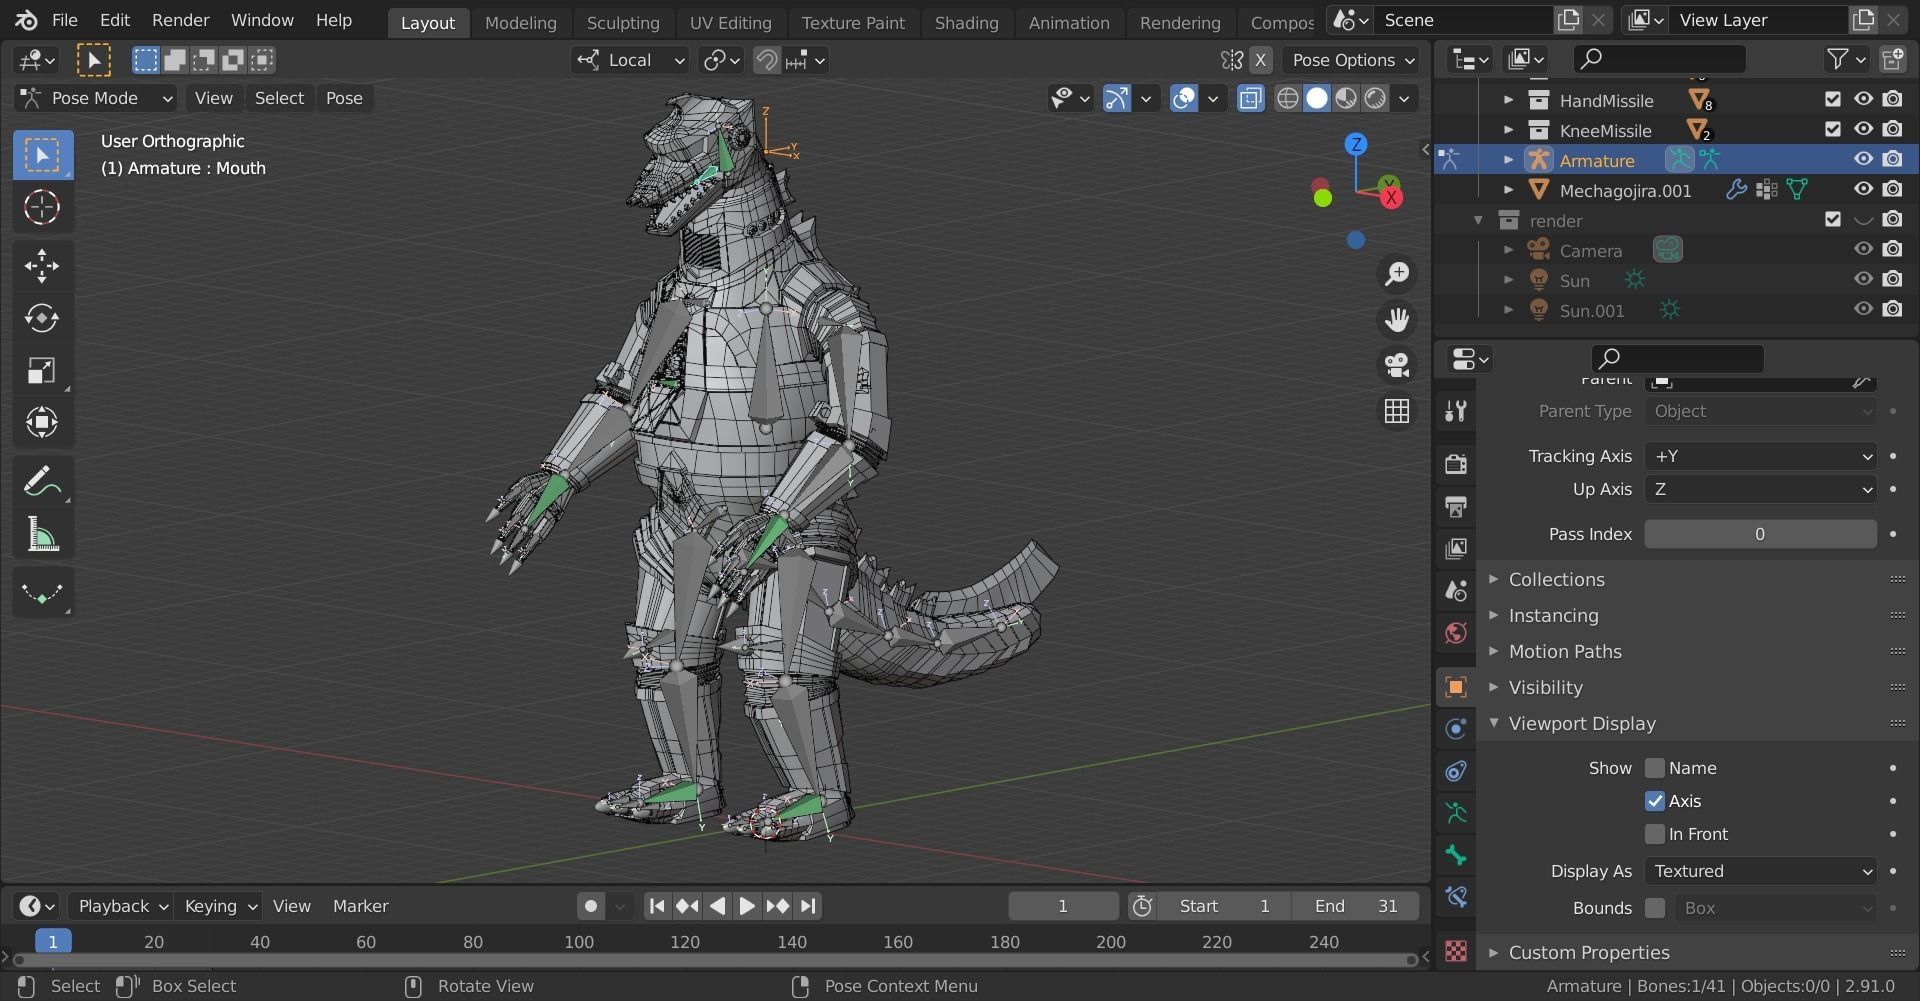Click the pan view hand icon
1920x1001 pixels.
pyautogui.click(x=1397, y=320)
